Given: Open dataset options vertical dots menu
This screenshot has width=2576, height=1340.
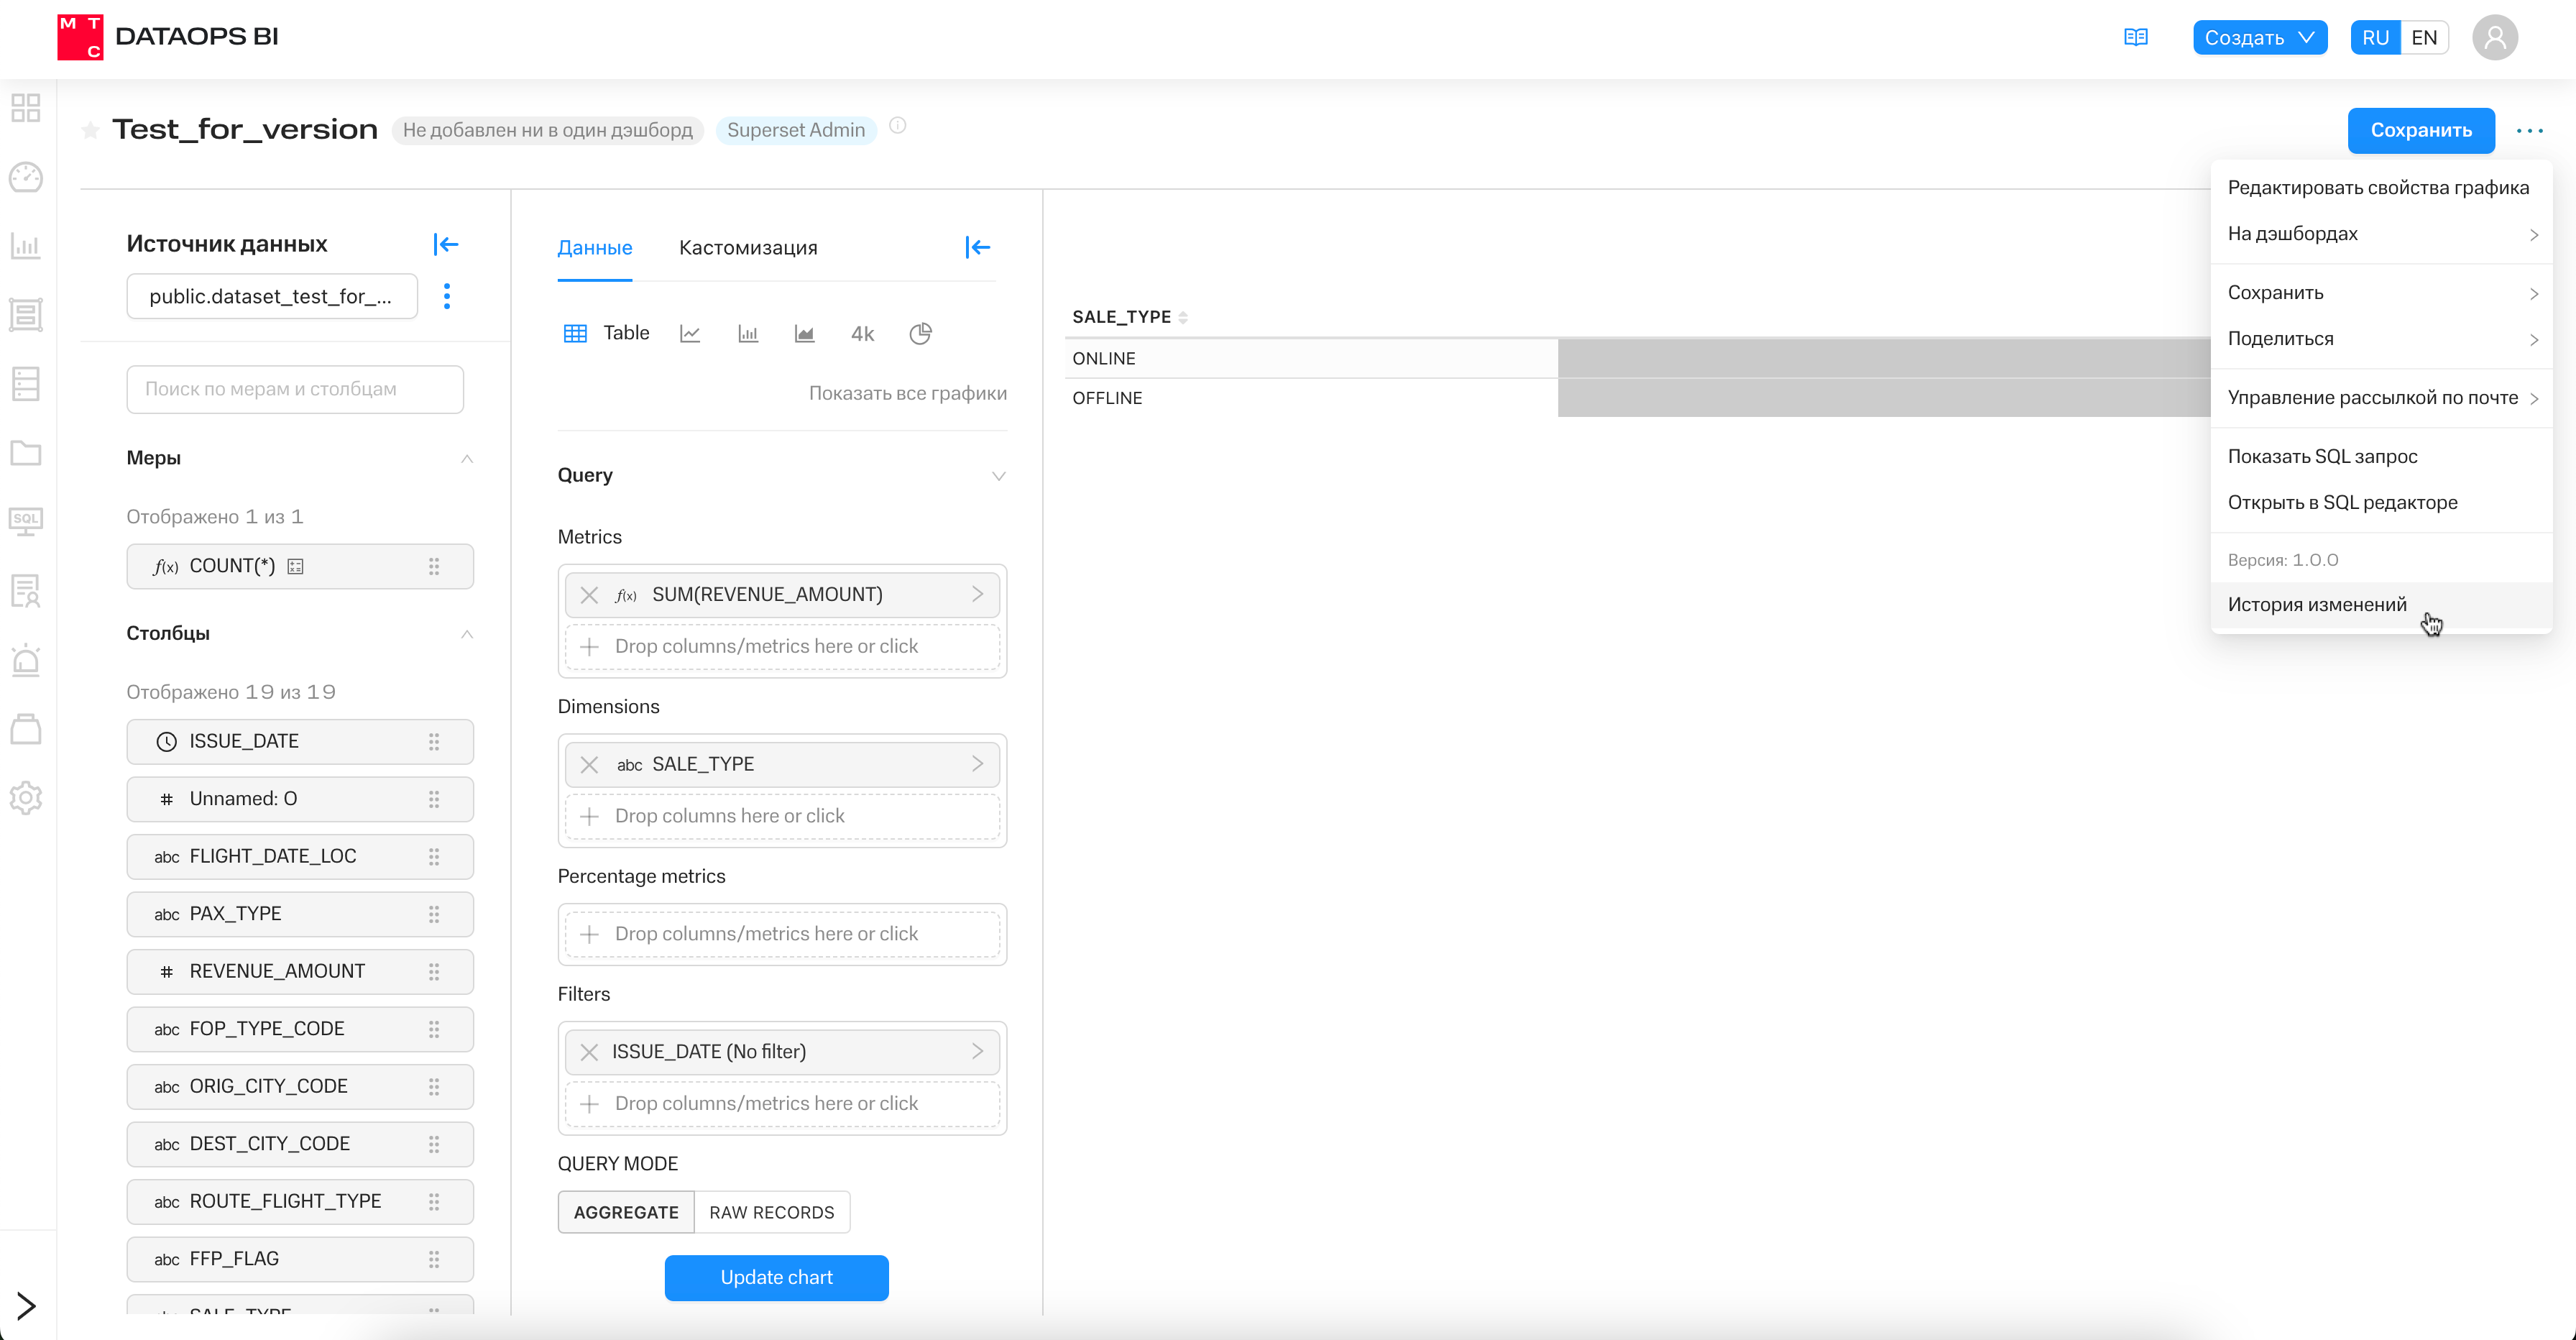Looking at the screenshot, I should (447, 296).
